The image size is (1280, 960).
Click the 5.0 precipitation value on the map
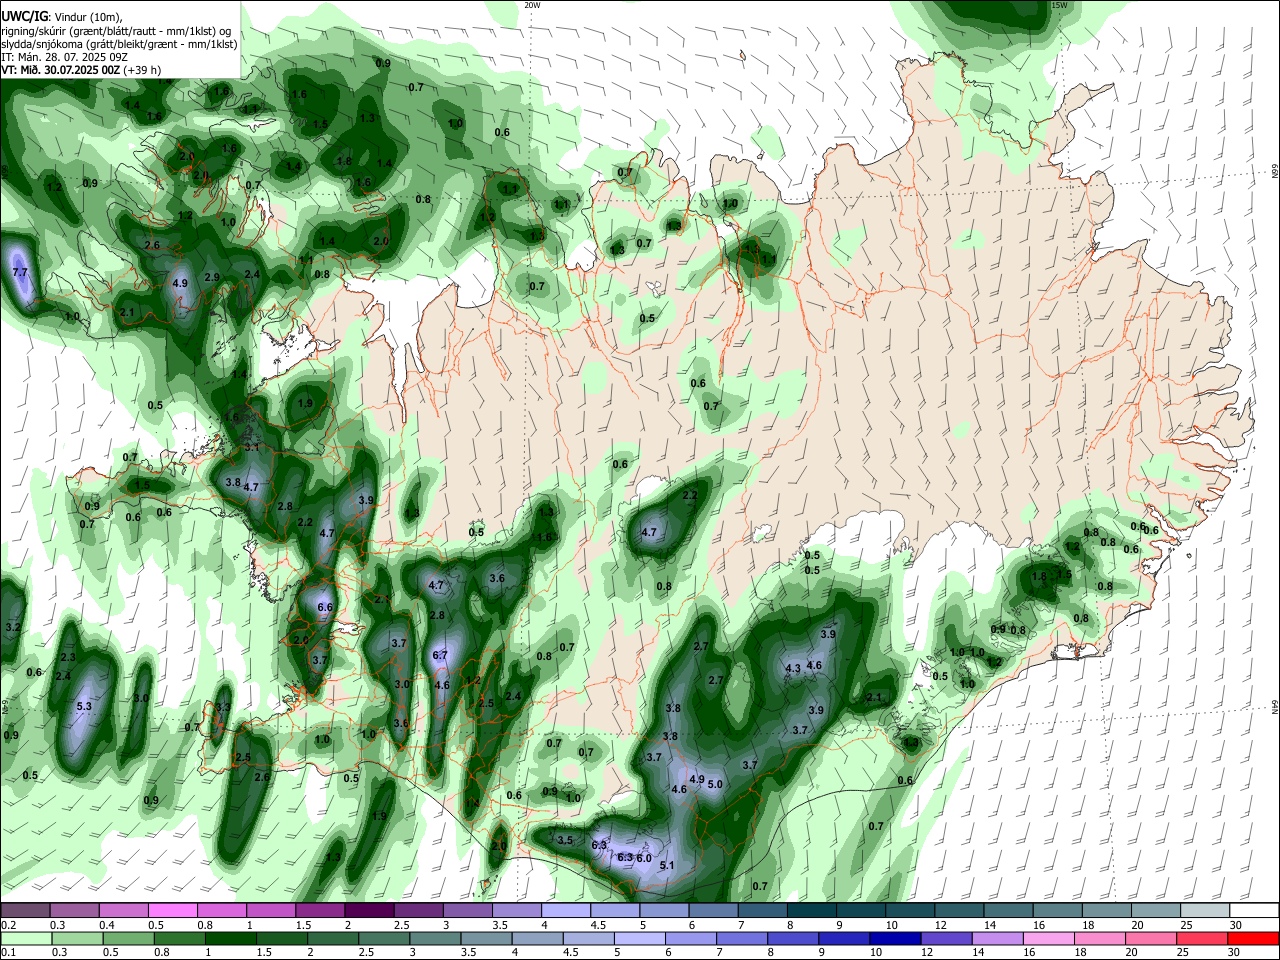[x=715, y=784]
